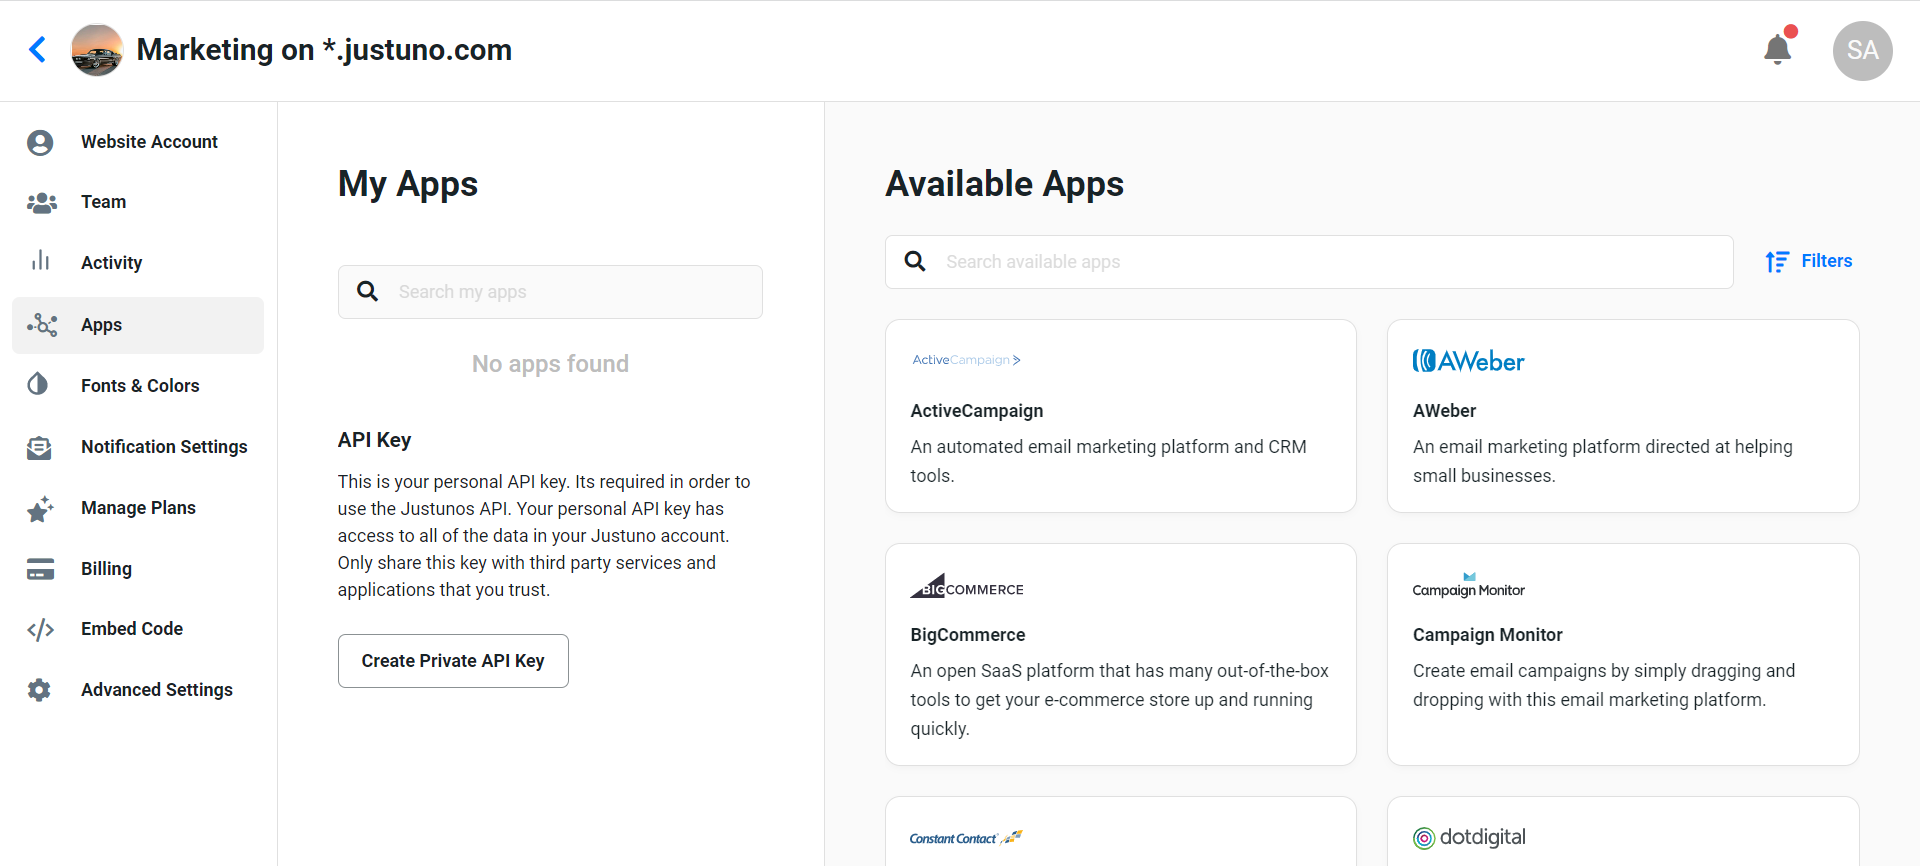Click the Manage Plans star icon
Viewport: 1920px width, 866px height.
point(40,509)
